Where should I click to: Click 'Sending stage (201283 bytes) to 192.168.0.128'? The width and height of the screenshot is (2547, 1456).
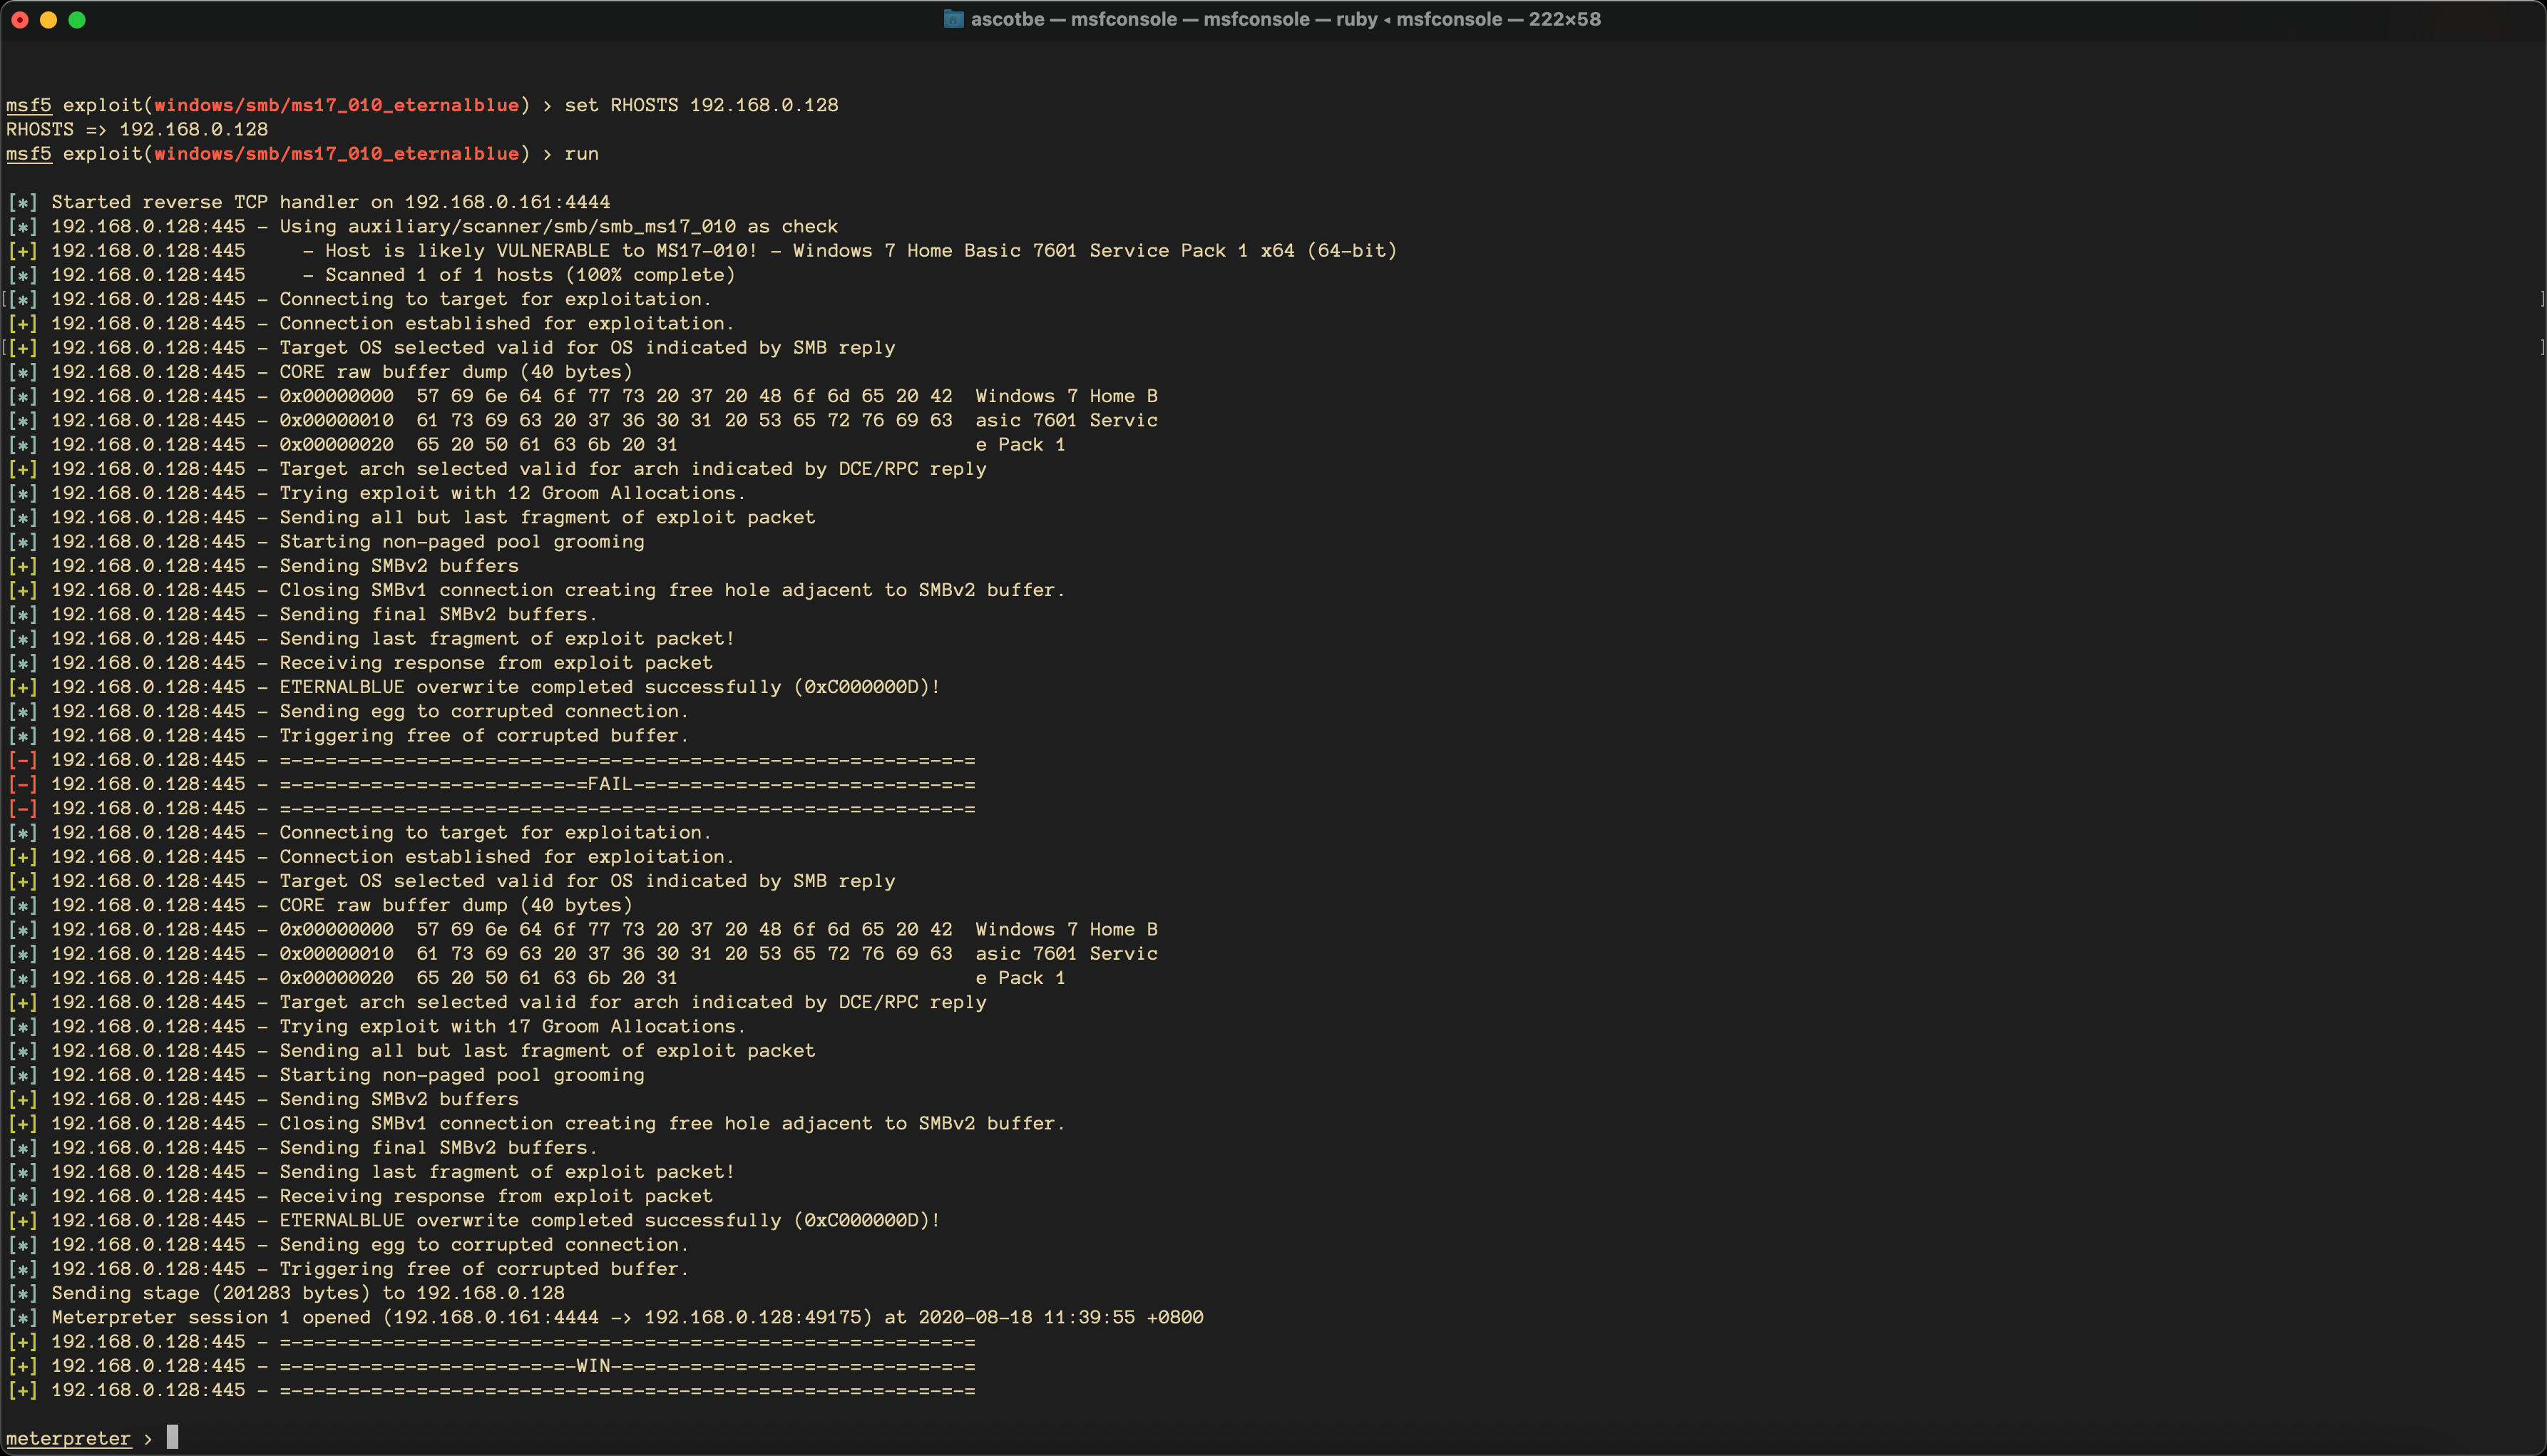click(x=308, y=1293)
